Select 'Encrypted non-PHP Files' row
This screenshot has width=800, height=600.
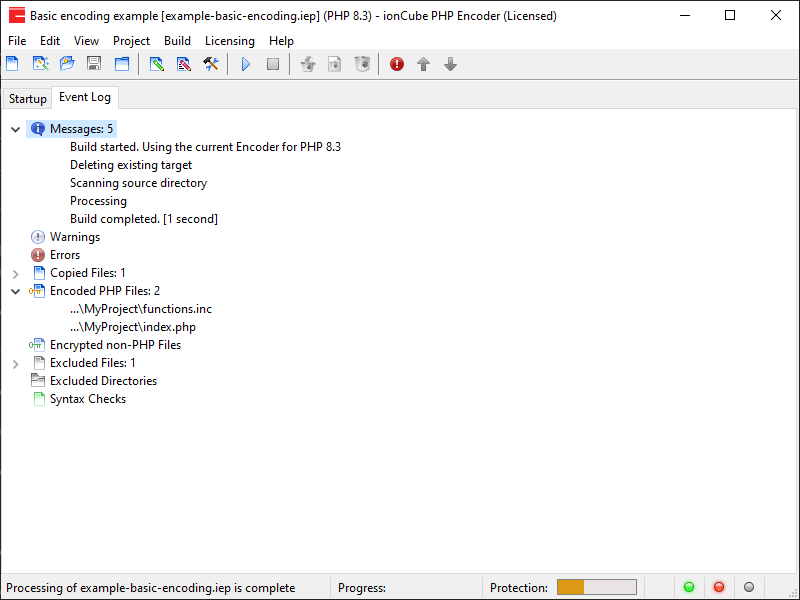pos(115,345)
